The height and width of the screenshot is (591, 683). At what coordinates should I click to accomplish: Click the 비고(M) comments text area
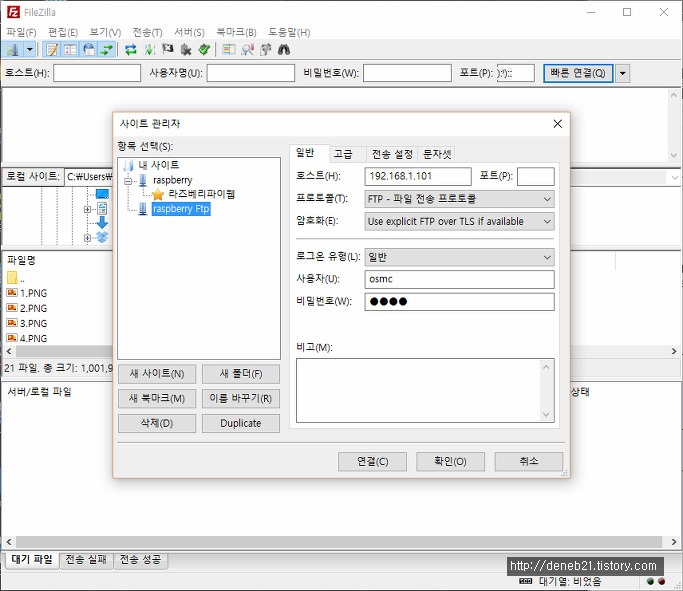425,390
